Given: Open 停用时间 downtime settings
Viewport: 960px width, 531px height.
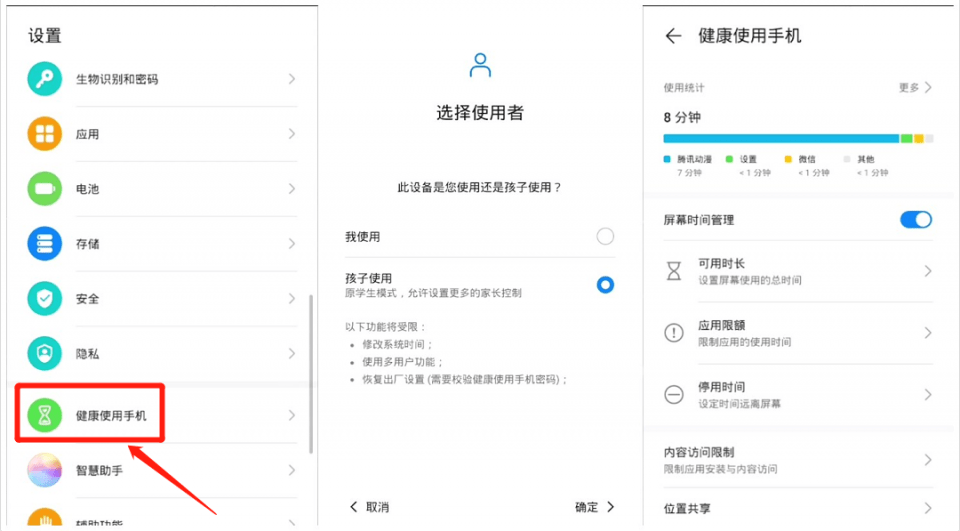Looking at the screenshot, I should 798,394.
